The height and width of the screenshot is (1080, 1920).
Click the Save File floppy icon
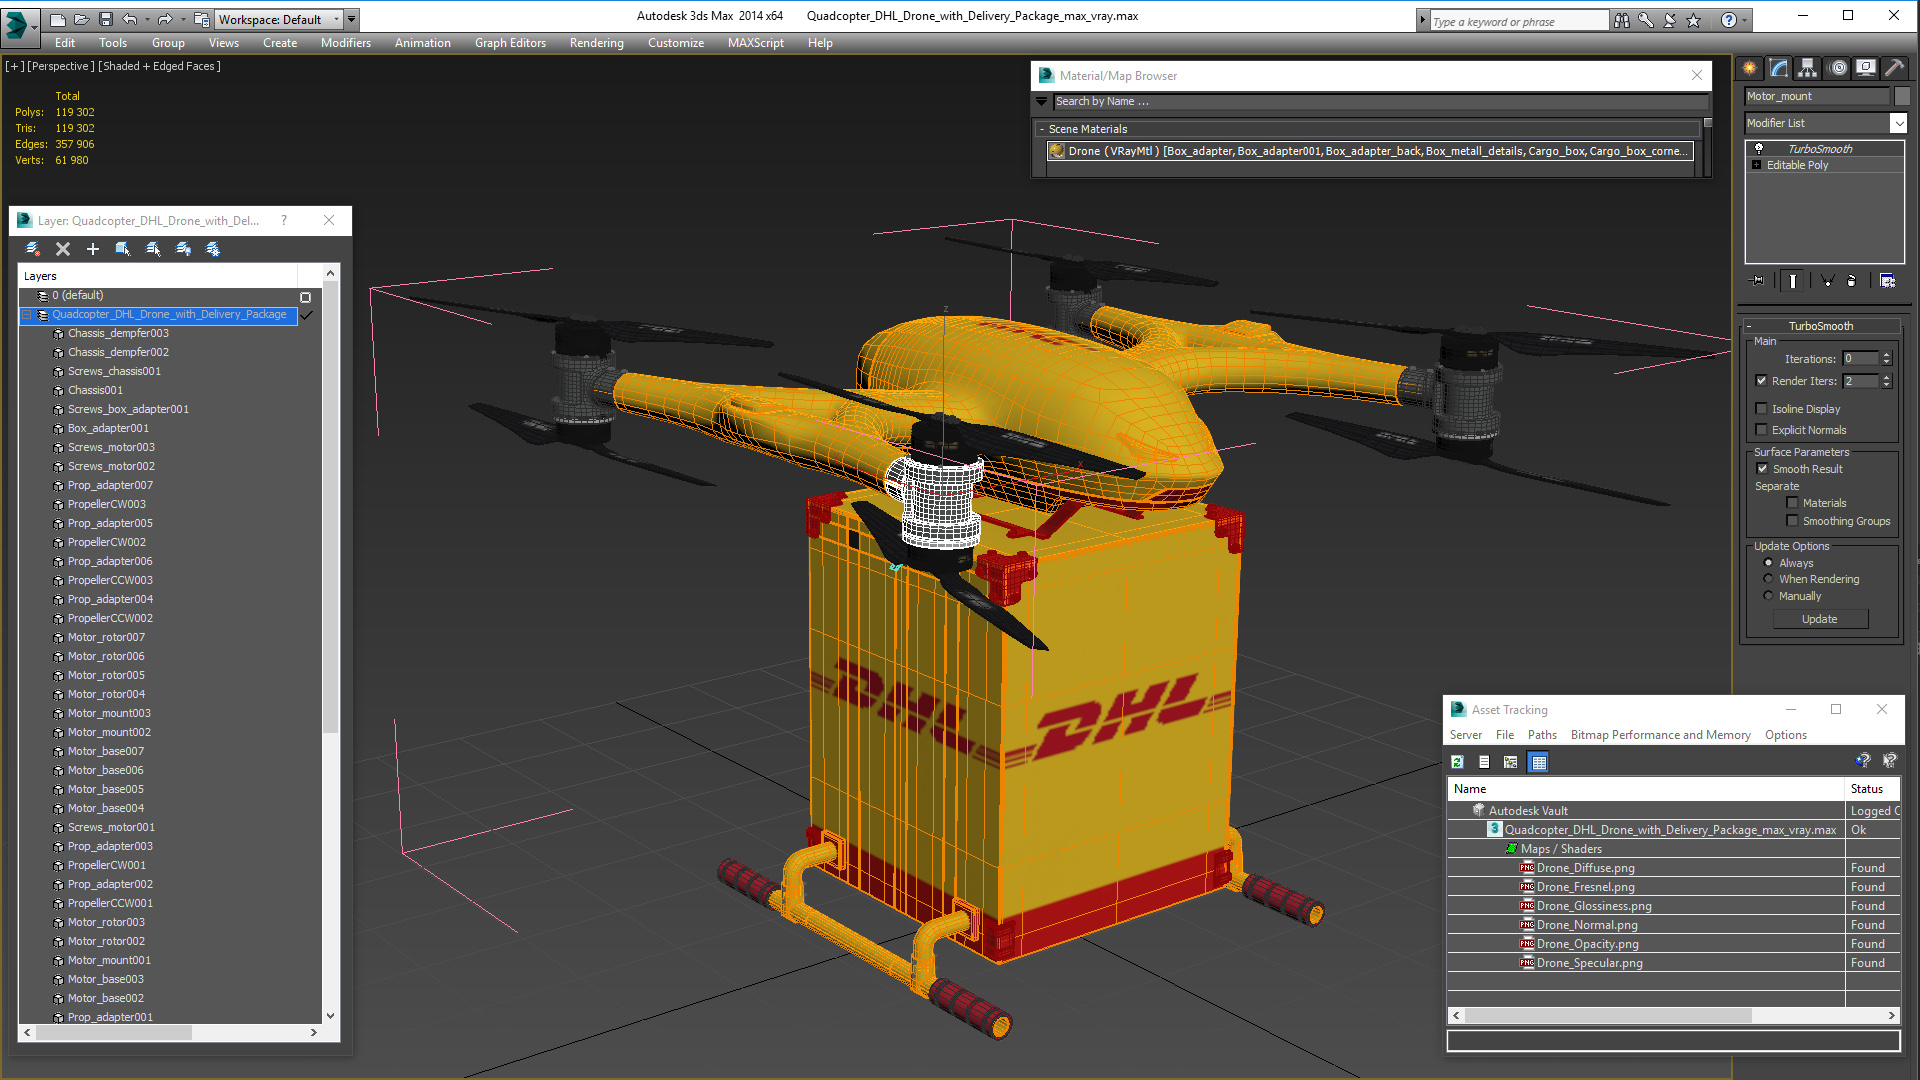coord(105,19)
